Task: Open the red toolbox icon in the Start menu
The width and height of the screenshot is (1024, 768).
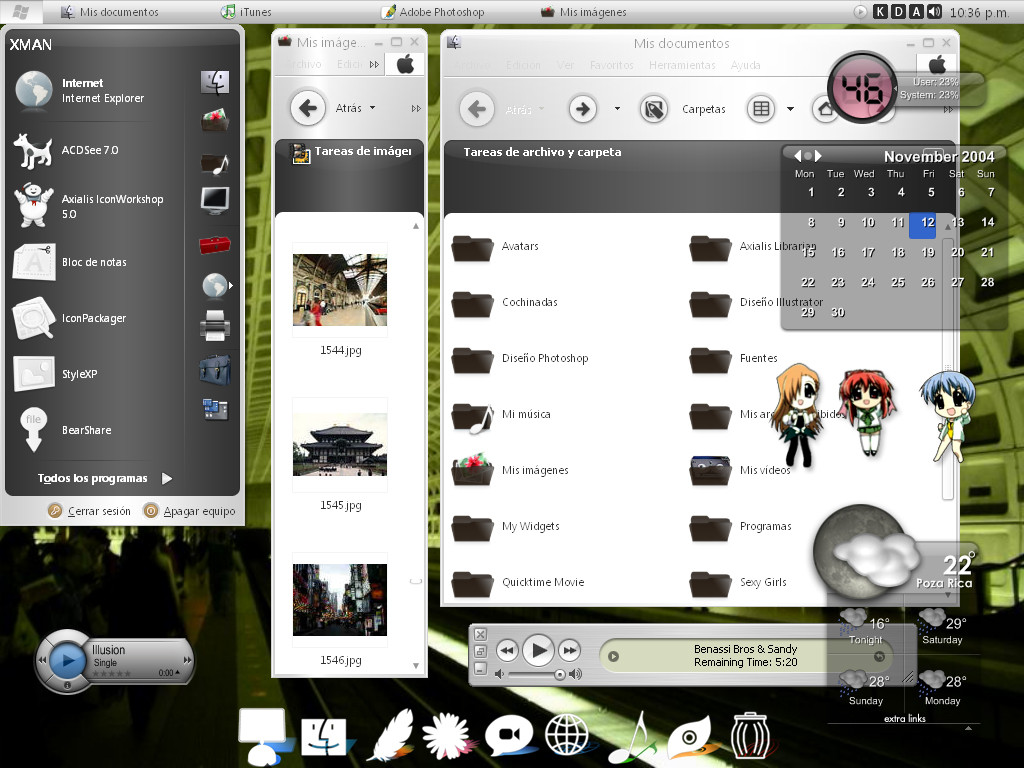Action: [x=215, y=245]
